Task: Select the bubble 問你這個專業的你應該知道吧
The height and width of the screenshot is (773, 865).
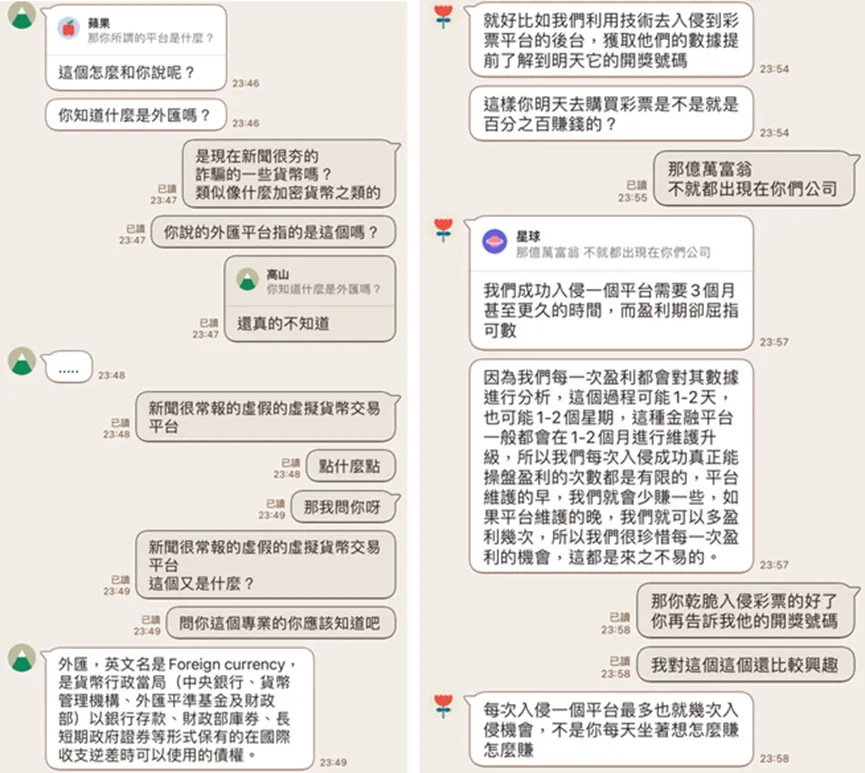Action: (280, 623)
